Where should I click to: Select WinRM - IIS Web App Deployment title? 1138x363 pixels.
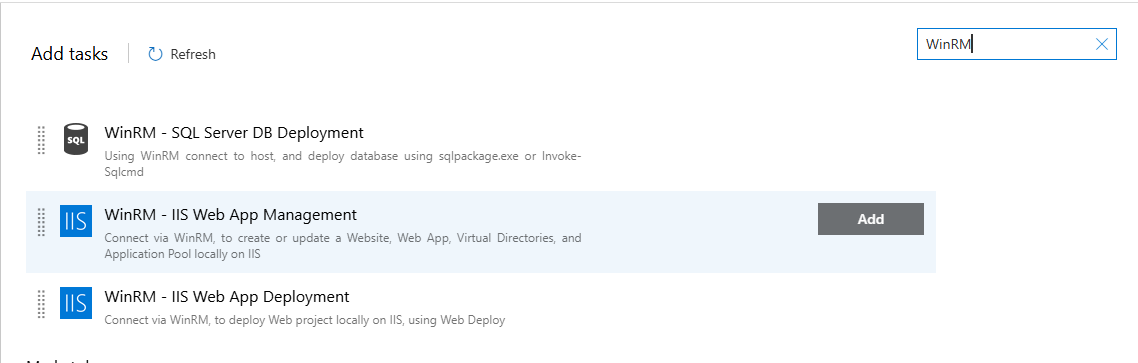click(227, 297)
